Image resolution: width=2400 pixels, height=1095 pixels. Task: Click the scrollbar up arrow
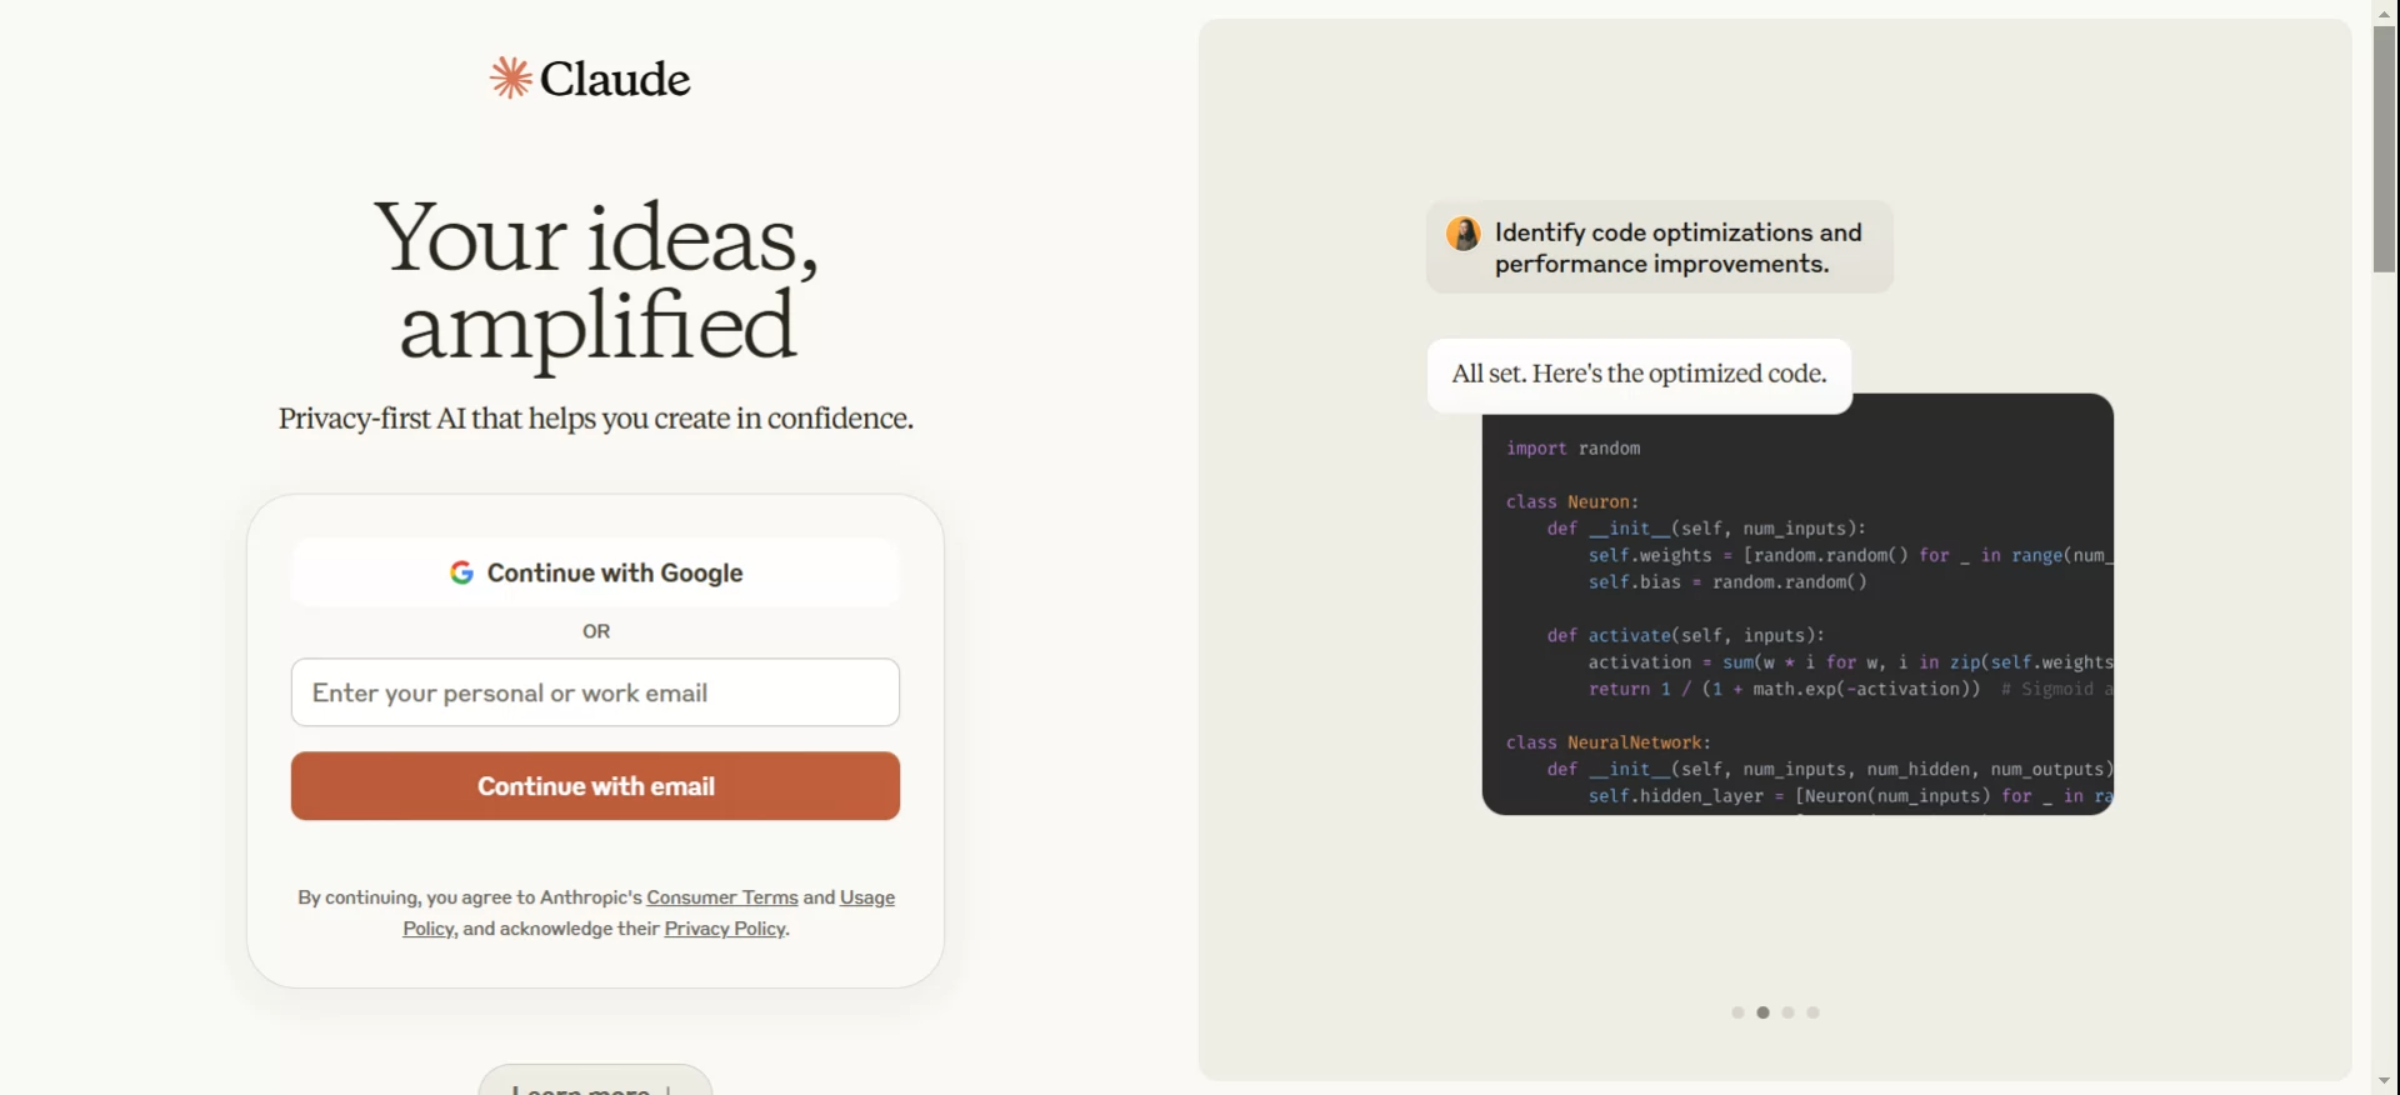pyautogui.click(x=2385, y=14)
